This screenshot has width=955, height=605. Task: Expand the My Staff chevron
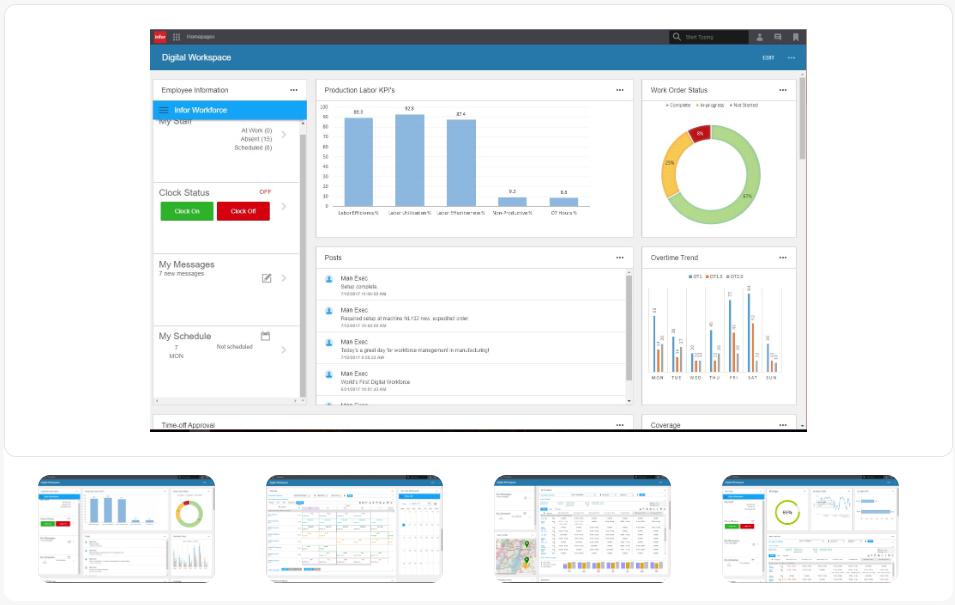point(284,134)
